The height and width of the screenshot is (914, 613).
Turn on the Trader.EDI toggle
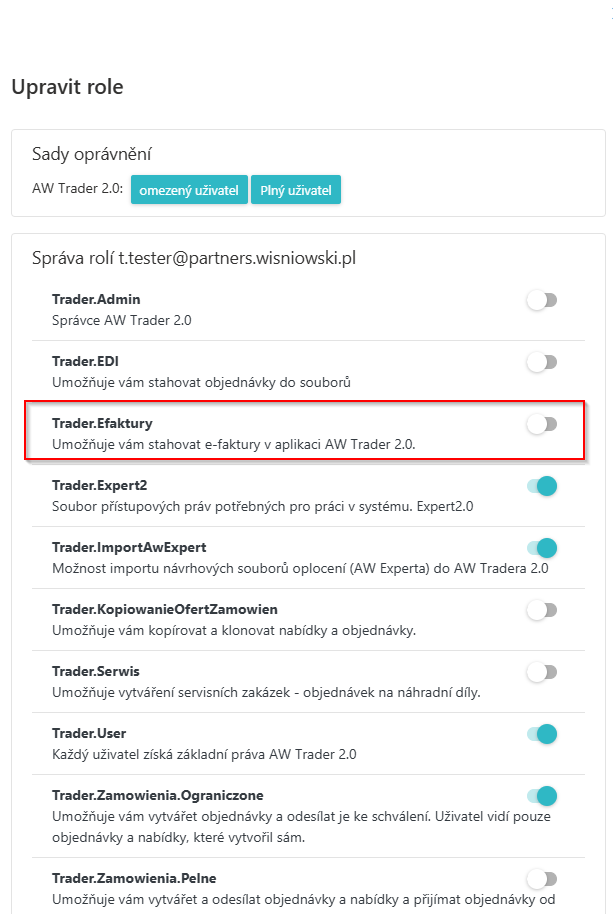coord(541,362)
